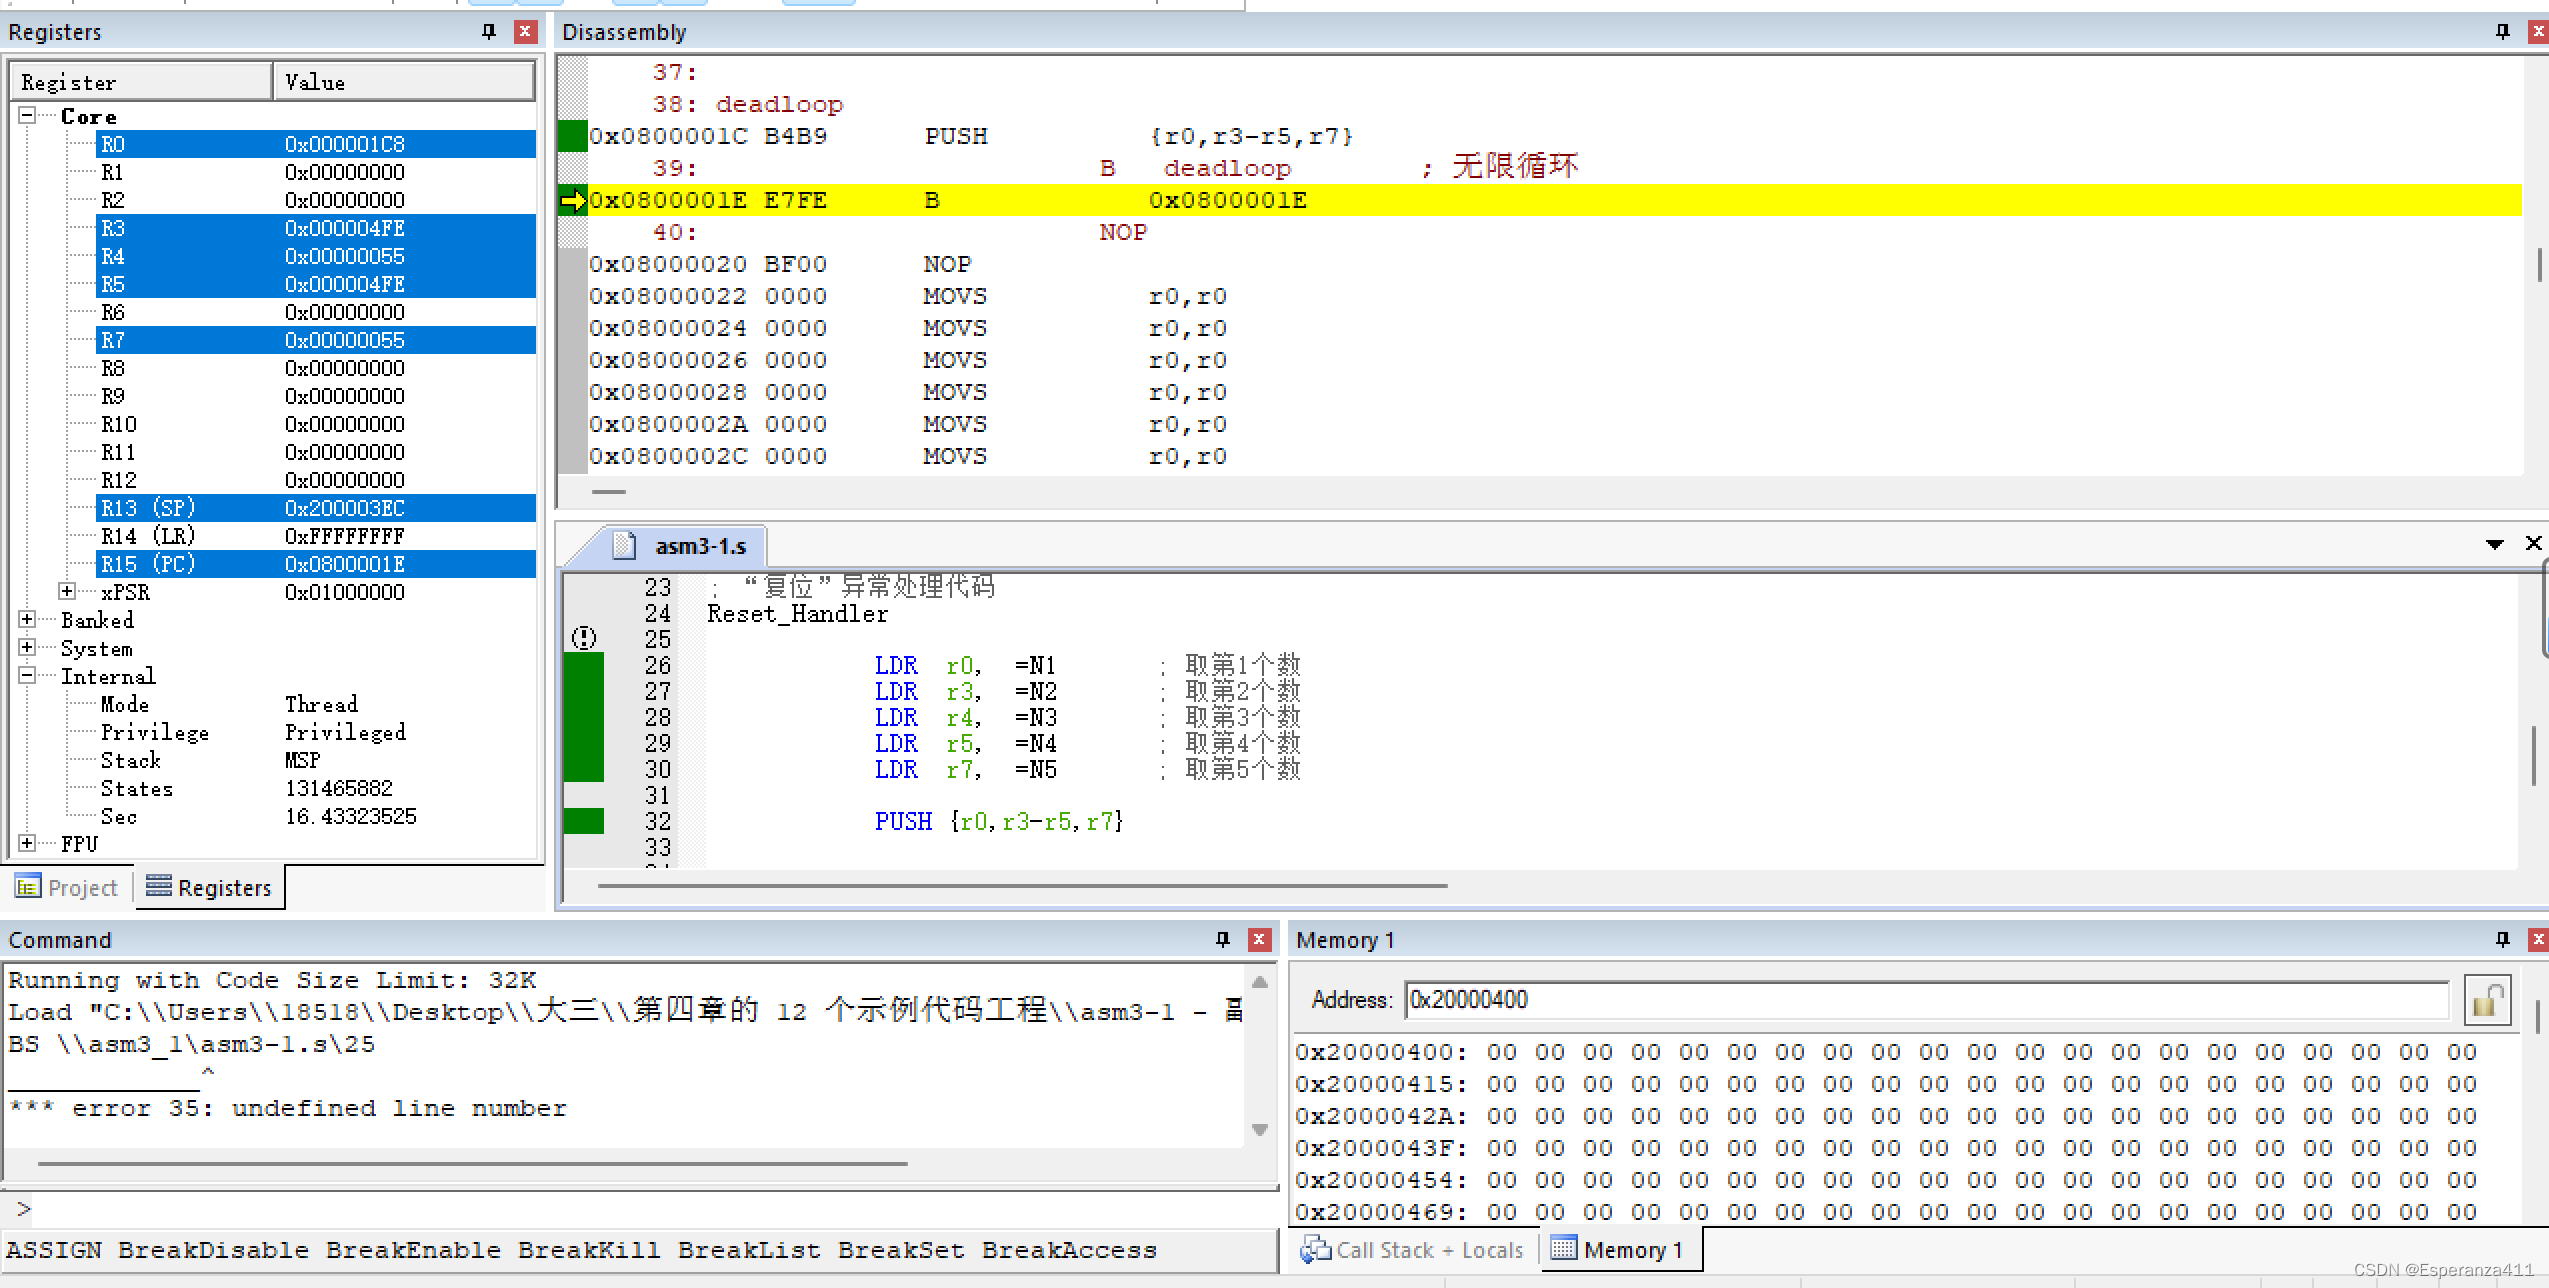The image size is (2549, 1288).
Task: Switch to the Project tab
Action: click(68, 888)
